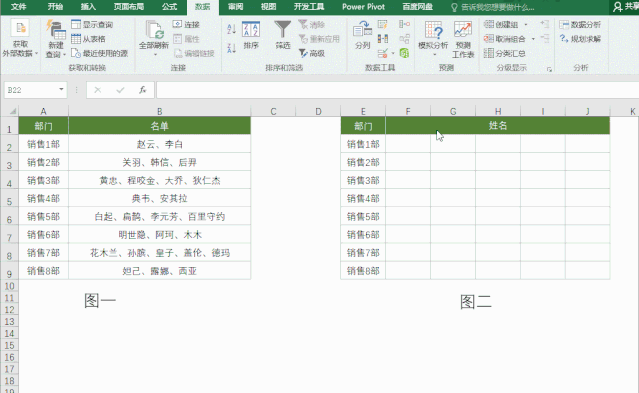
Task: Click Text to Columns (分列)
Action: tap(362, 35)
